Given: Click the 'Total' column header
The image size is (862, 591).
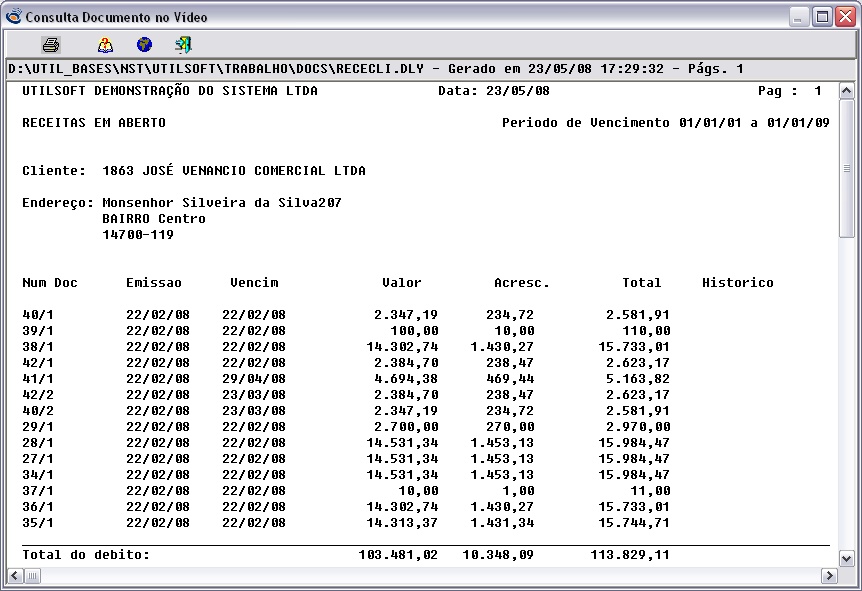Looking at the screenshot, I should 642,283.
